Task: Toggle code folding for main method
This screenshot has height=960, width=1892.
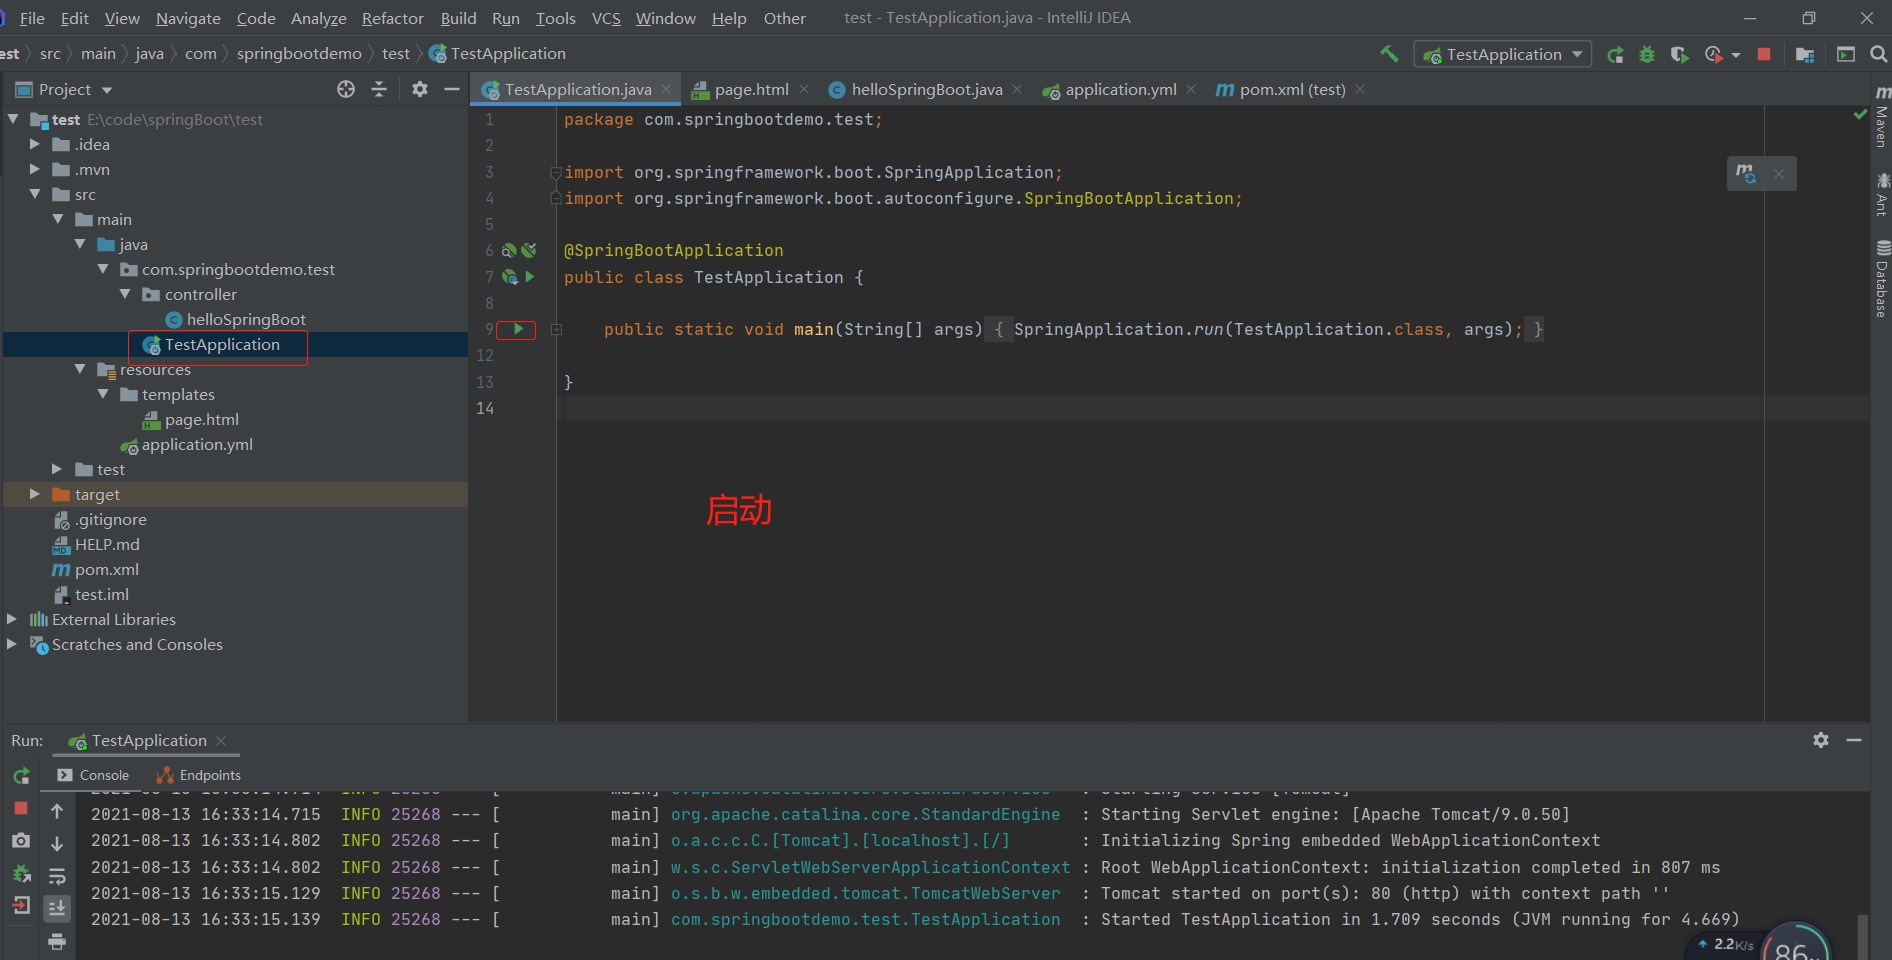Action: pyautogui.click(x=556, y=329)
